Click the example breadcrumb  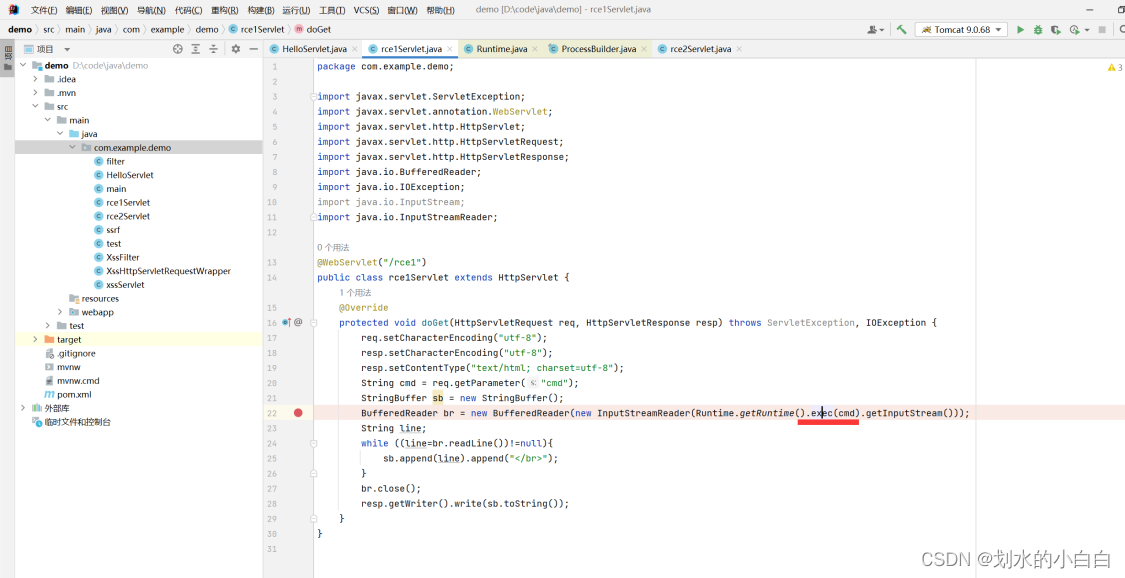(167, 29)
